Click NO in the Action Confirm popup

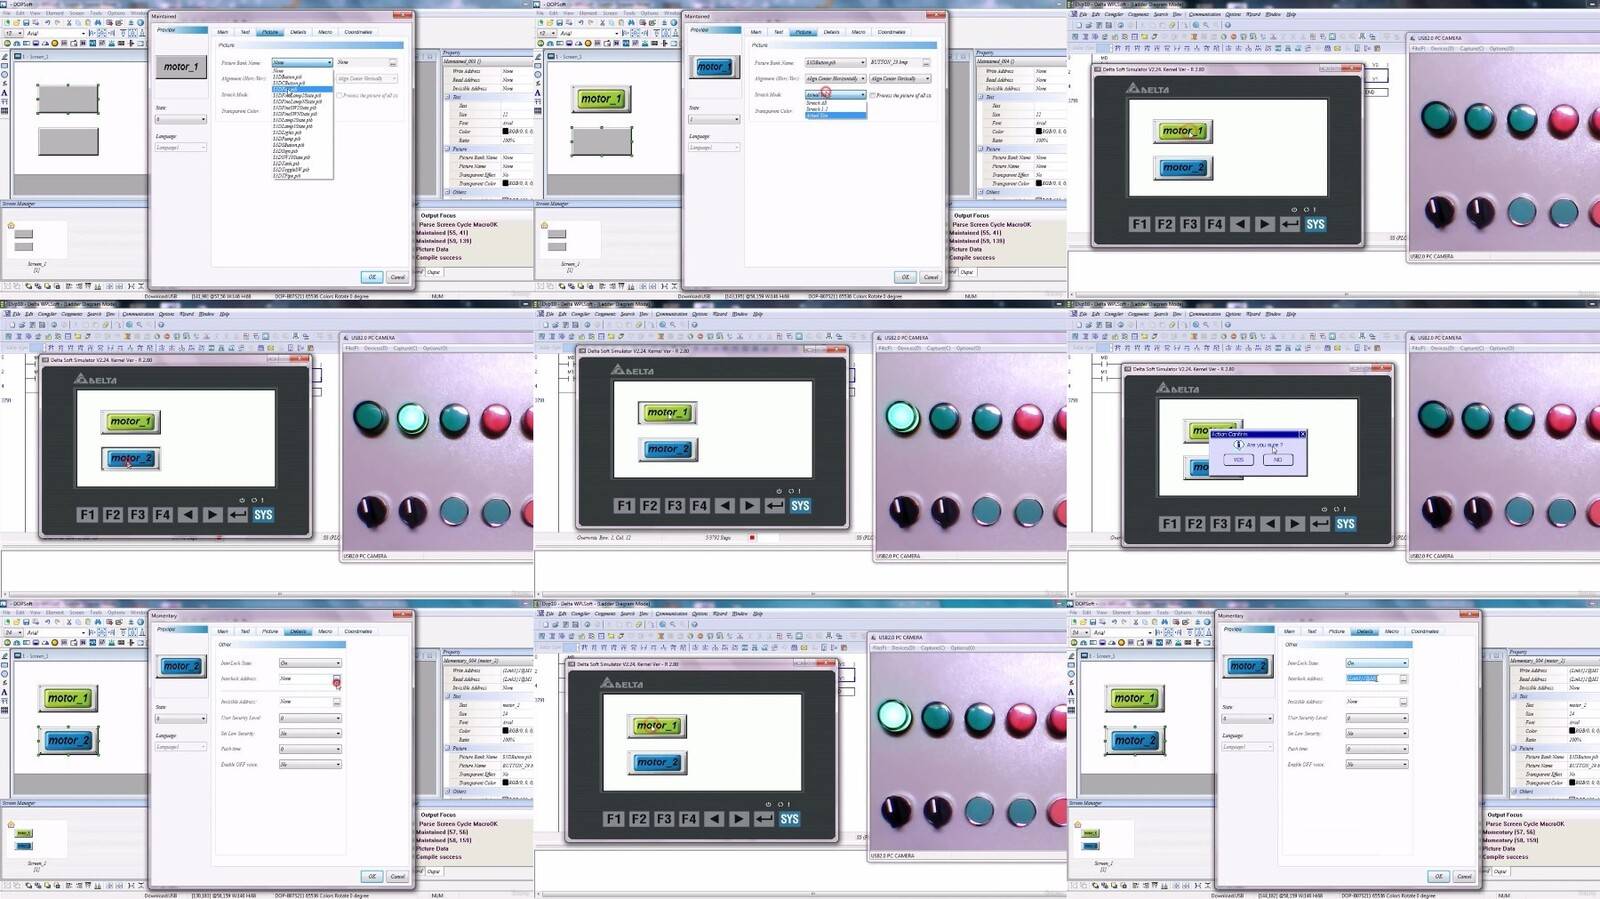(1278, 460)
